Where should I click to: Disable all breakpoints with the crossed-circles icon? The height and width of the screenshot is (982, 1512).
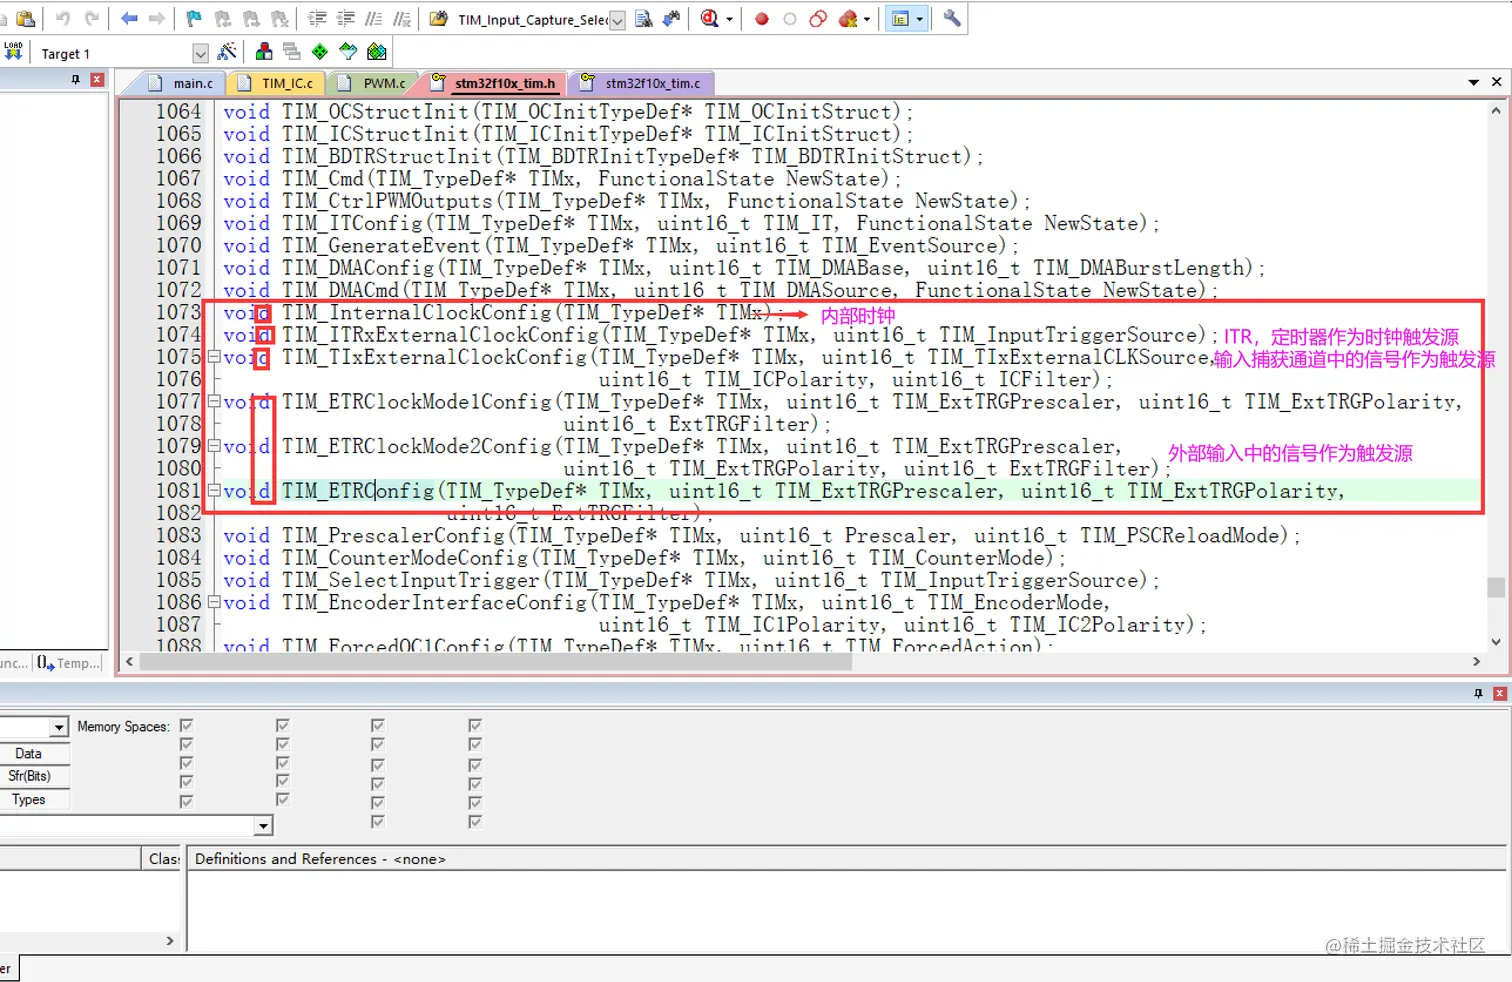coord(818,18)
